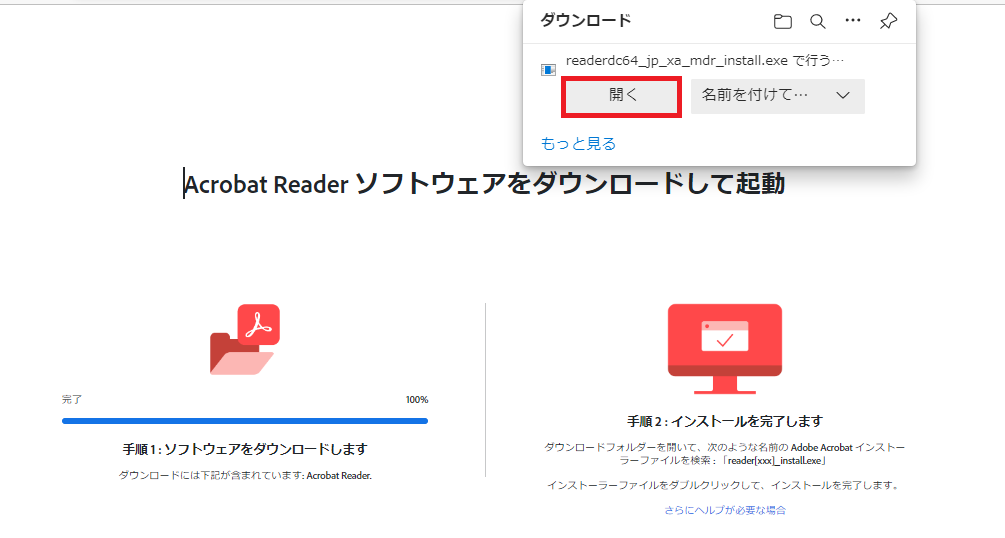Click the 手順 1 download heading

pyautogui.click(x=245, y=449)
